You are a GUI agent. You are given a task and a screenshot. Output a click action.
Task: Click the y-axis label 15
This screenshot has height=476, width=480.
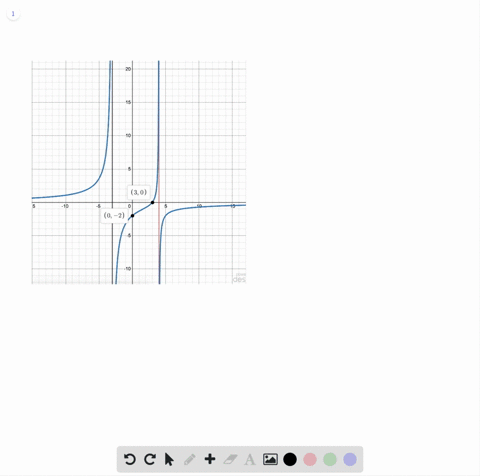click(128, 102)
